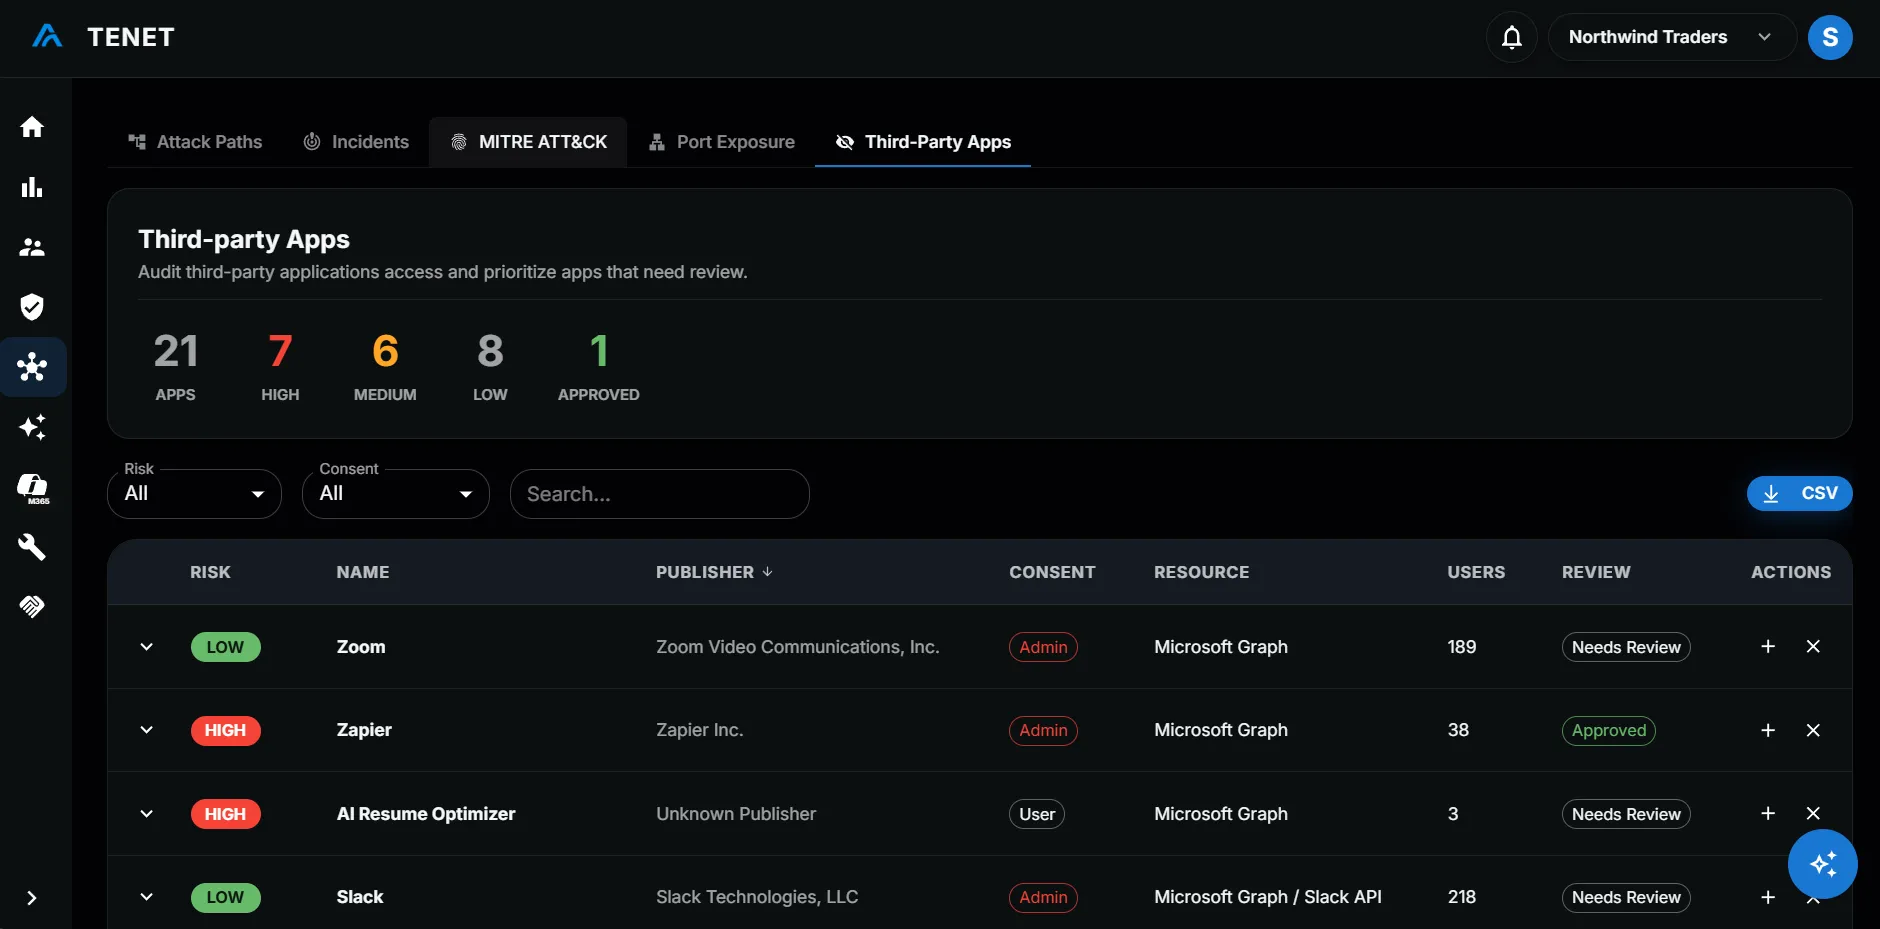The height and width of the screenshot is (929, 1880).
Task: Click the AI Resume Optimizer name
Action: (426, 814)
